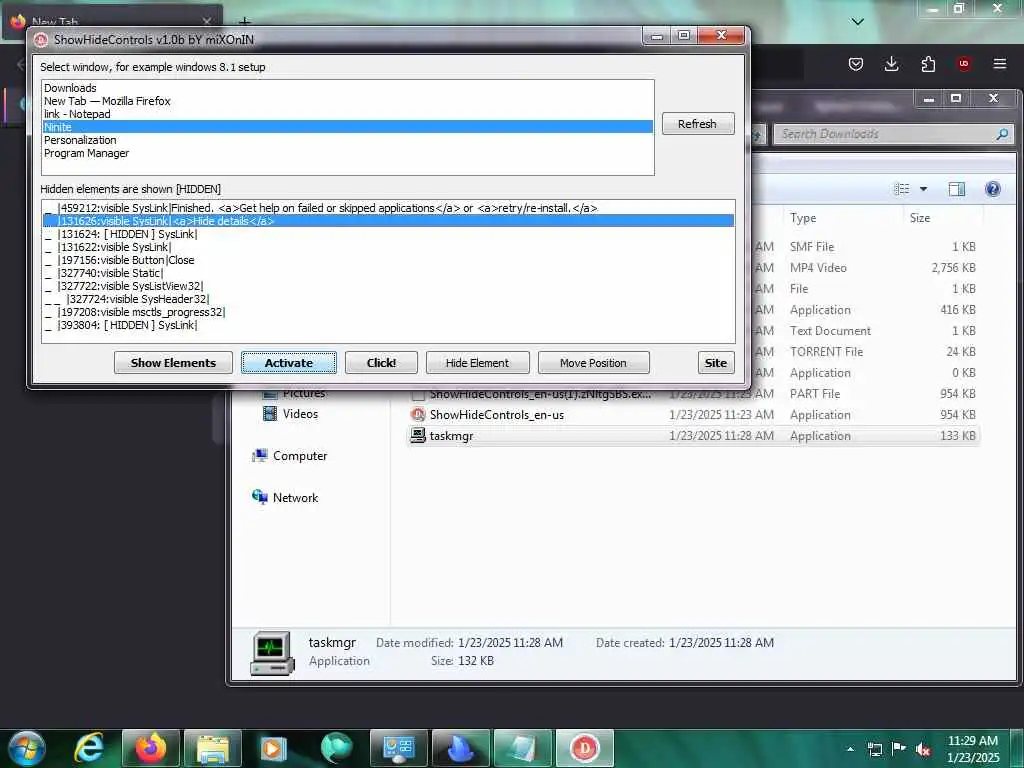Open Windows Explorer taskbar icon
1024x768 pixels.
coord(213,748)
